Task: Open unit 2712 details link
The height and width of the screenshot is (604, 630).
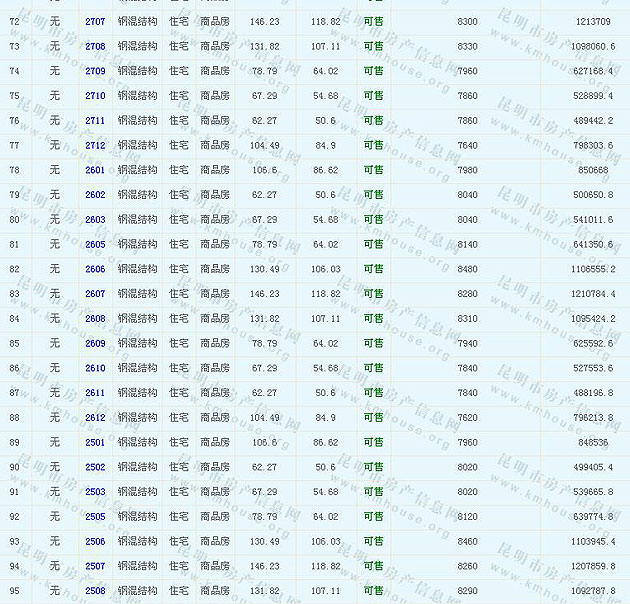Action: (x=95, y=145)
